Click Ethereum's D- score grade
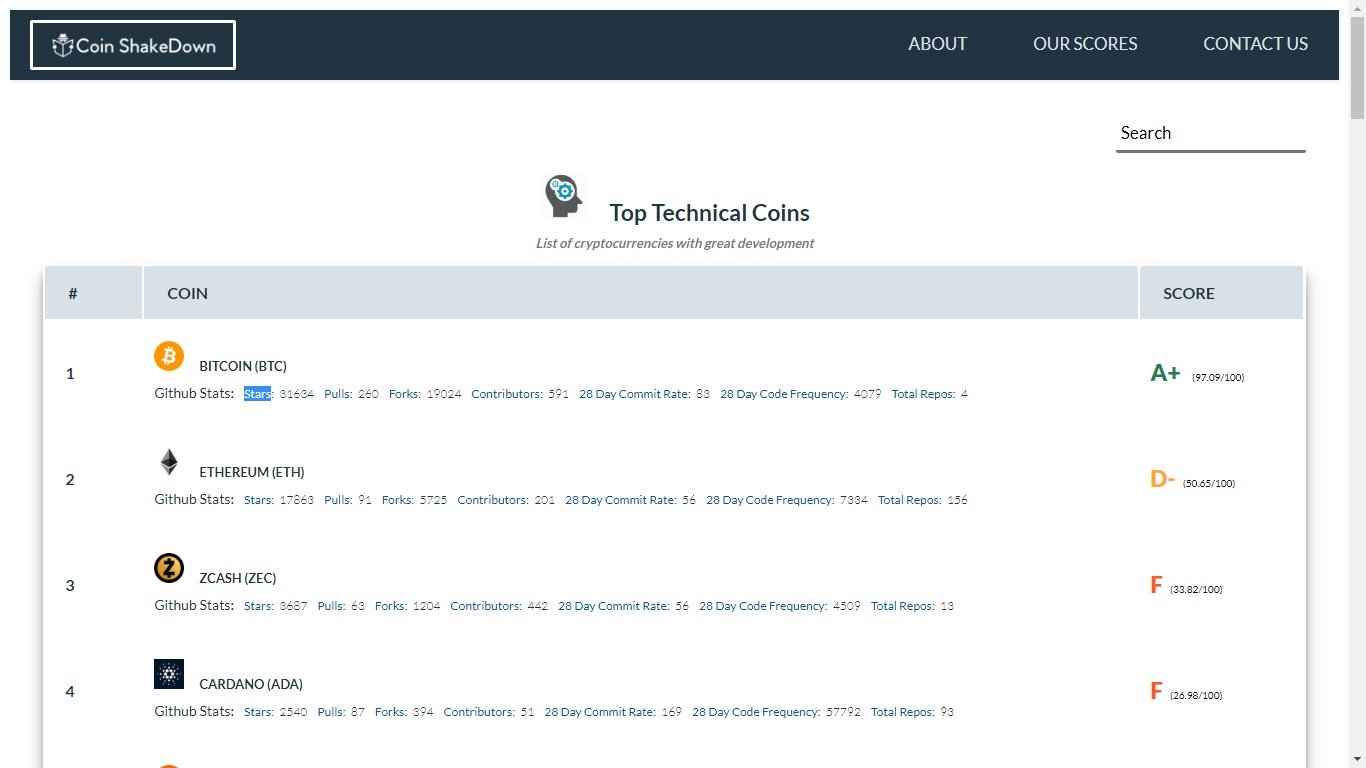The width and height of the screenshot is (1366, 768). coord(1162,479)
